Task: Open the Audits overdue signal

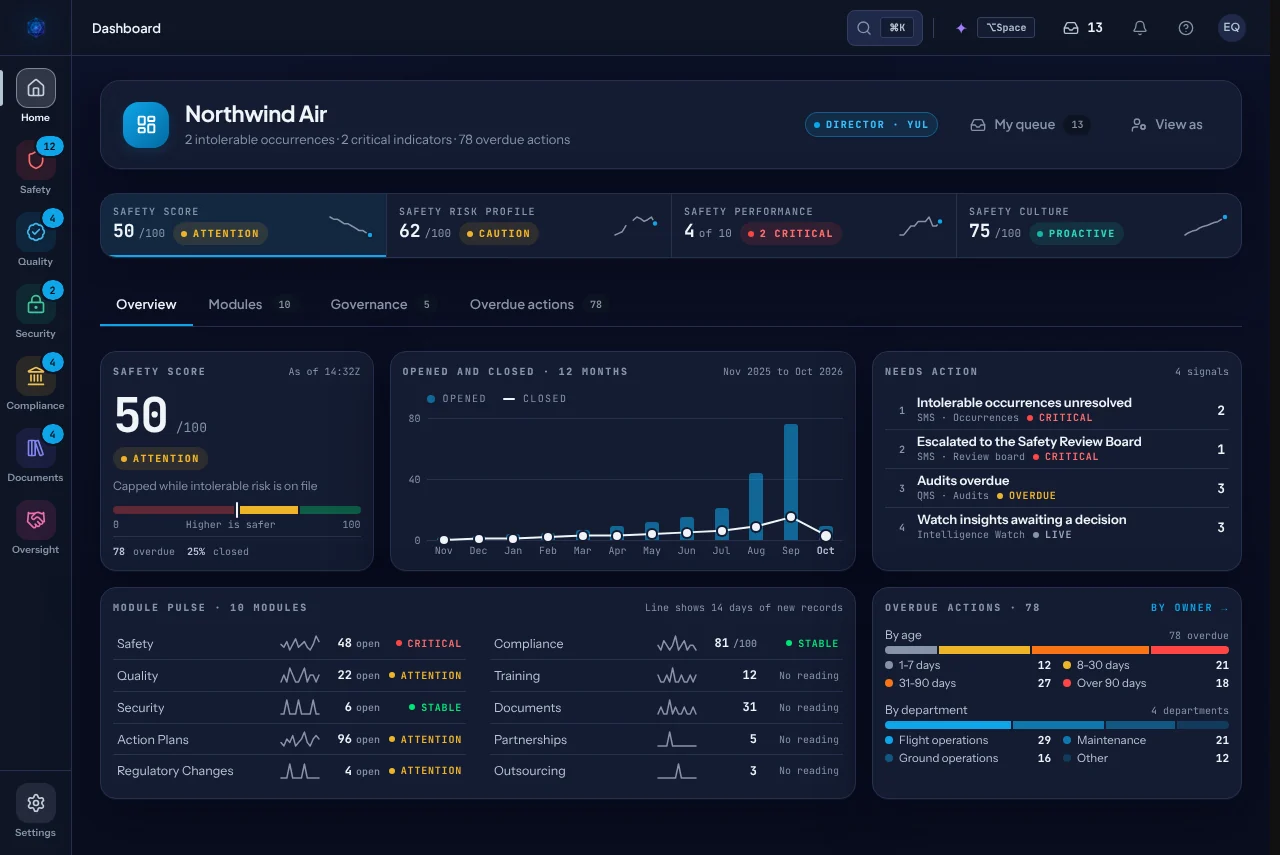Action: pyautogui.click(x=1057, y=488)
